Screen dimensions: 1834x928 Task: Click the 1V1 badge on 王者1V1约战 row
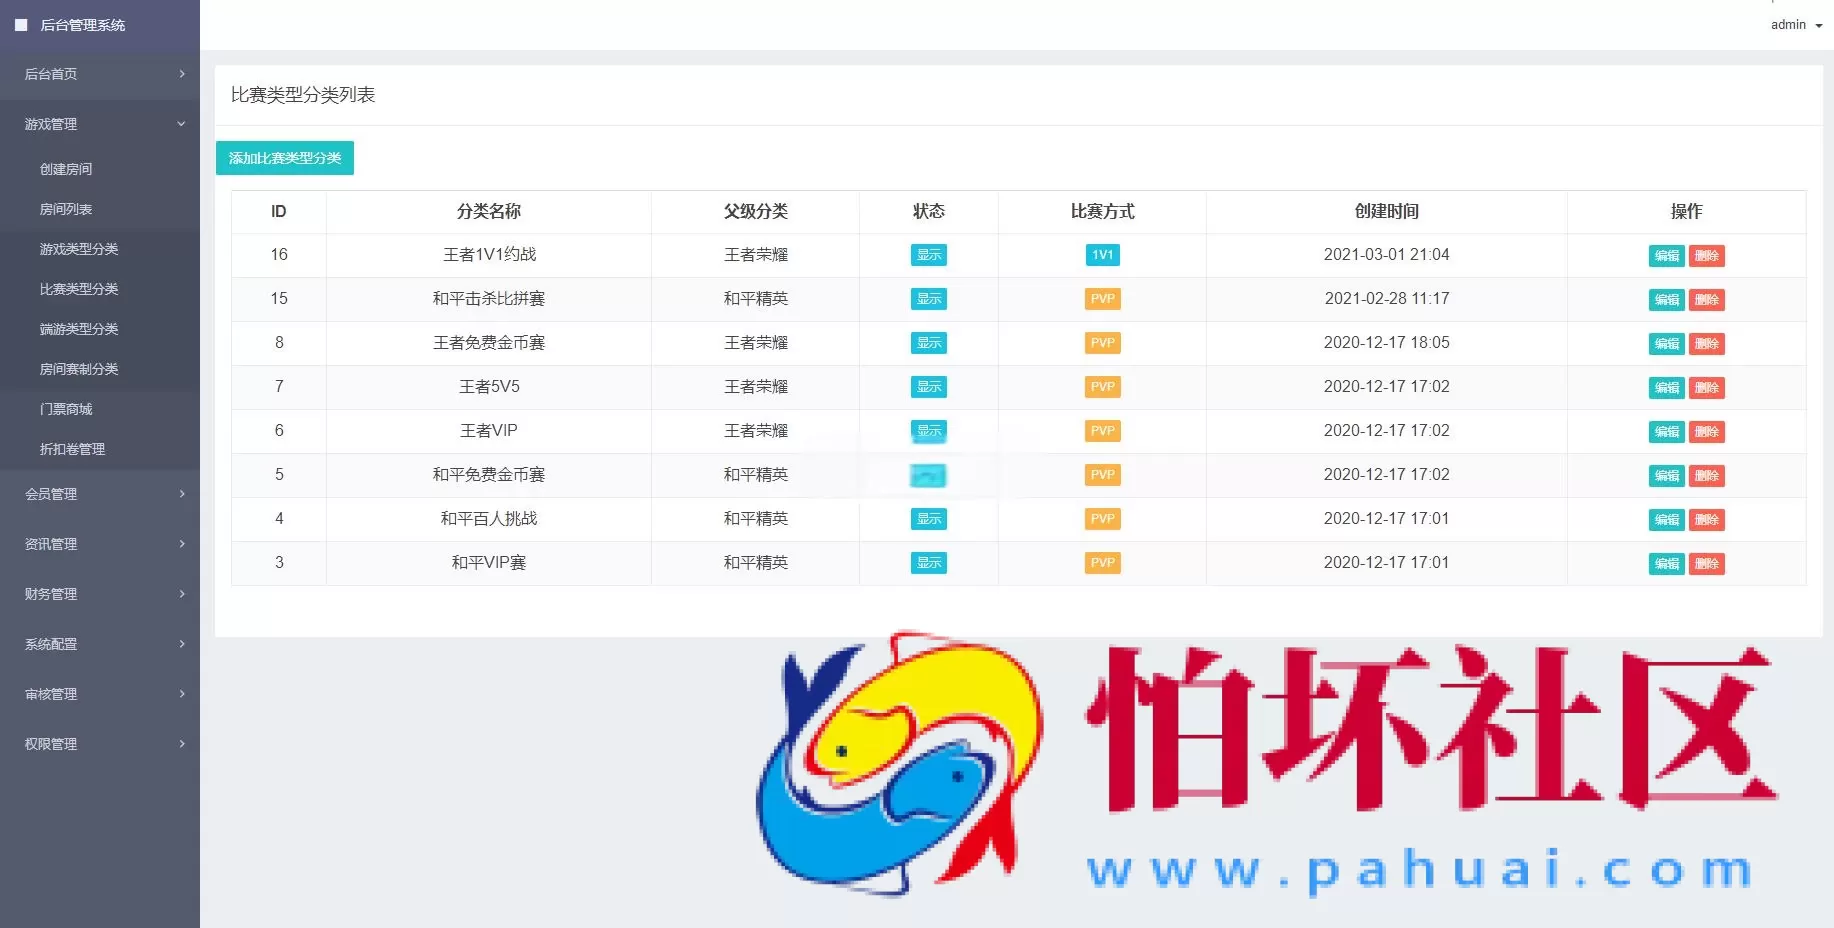(1101, 255)
